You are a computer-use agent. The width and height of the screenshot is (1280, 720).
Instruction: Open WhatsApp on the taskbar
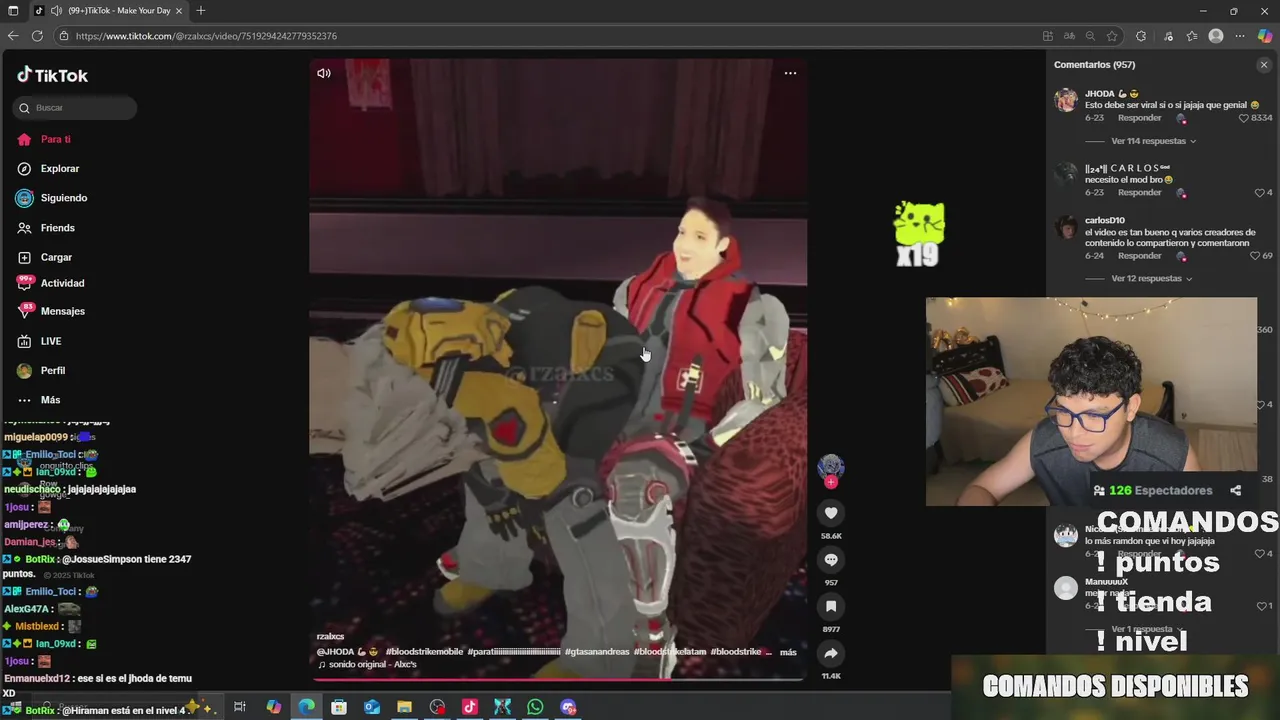535,707
